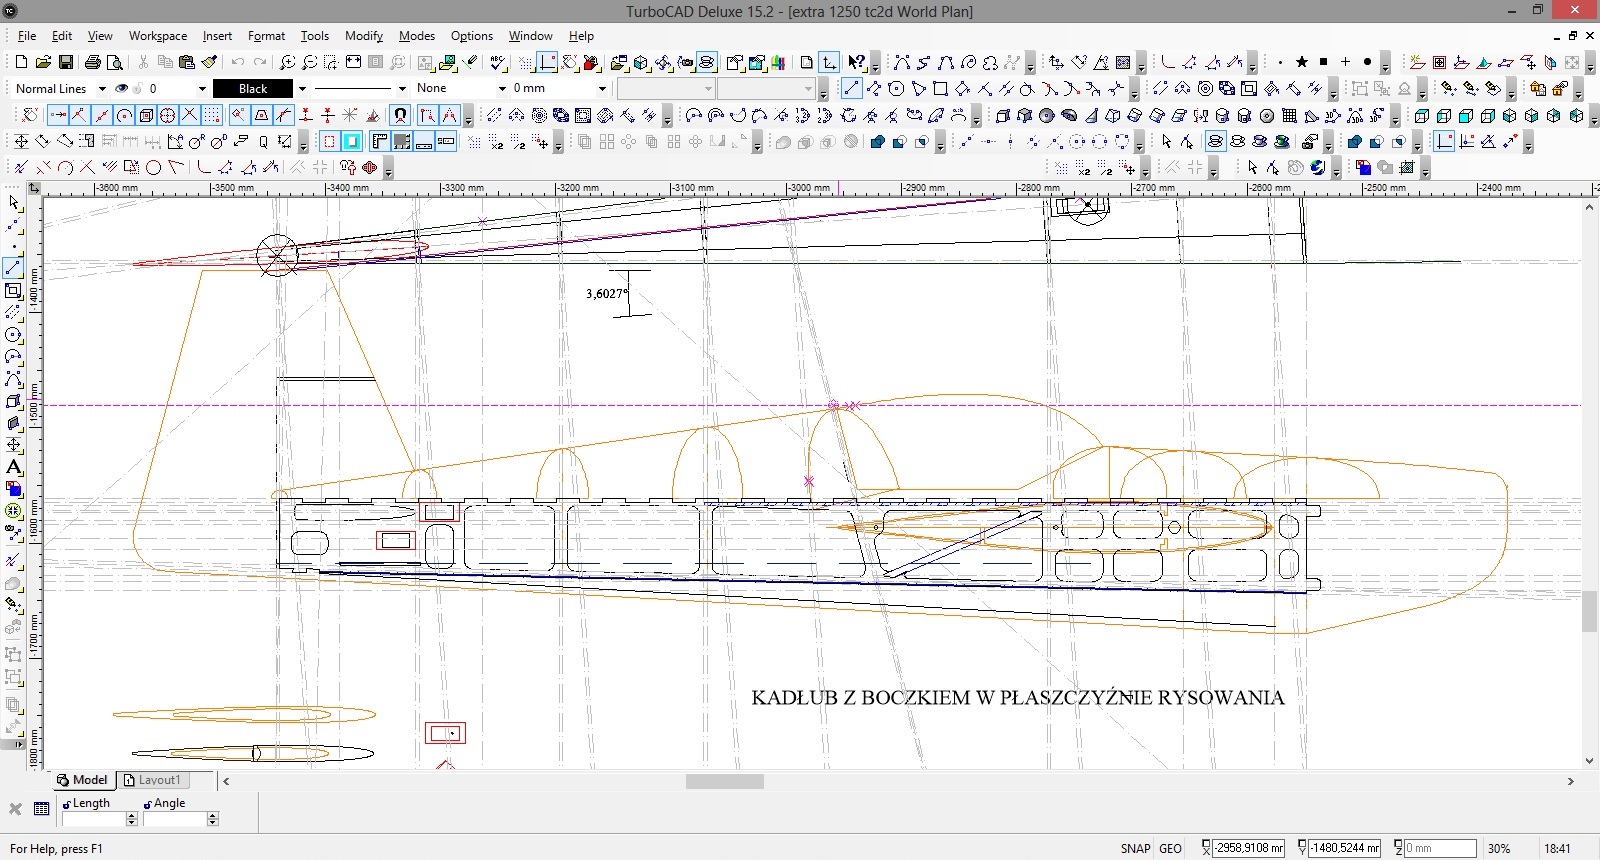Image resolution: width=1600 pixels, height=860 pixels.
Task: Expand the Black pen color dropdown
Action: (x=302, y=88)
